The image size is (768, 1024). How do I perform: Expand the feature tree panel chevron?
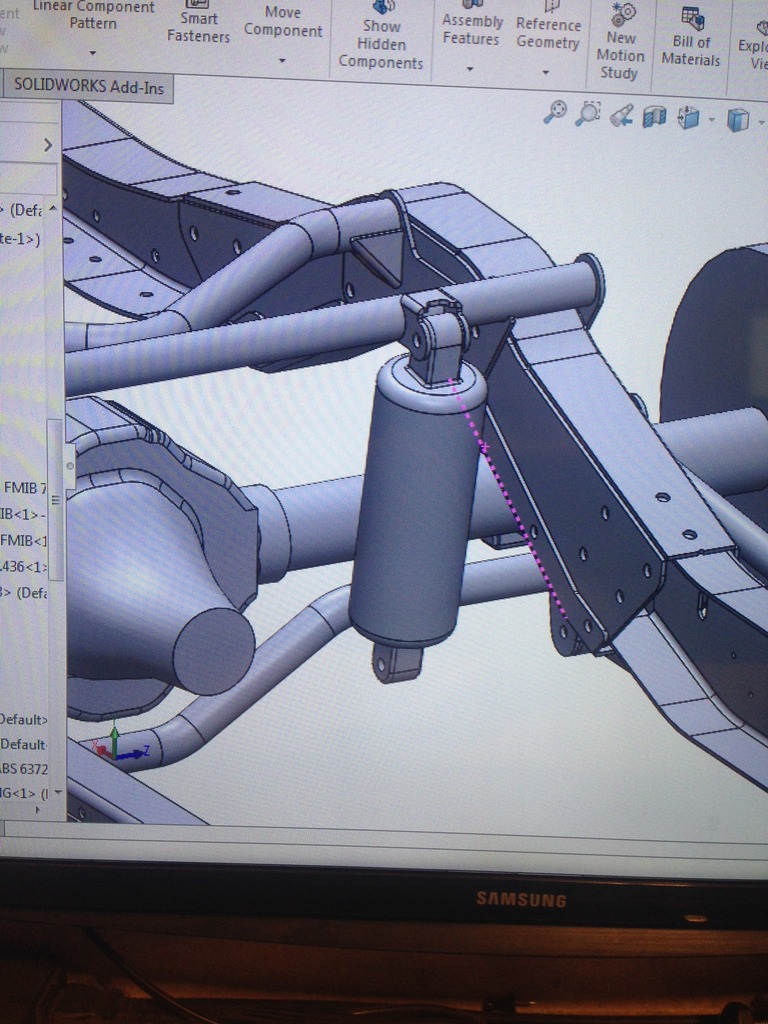tap(47, 145)
